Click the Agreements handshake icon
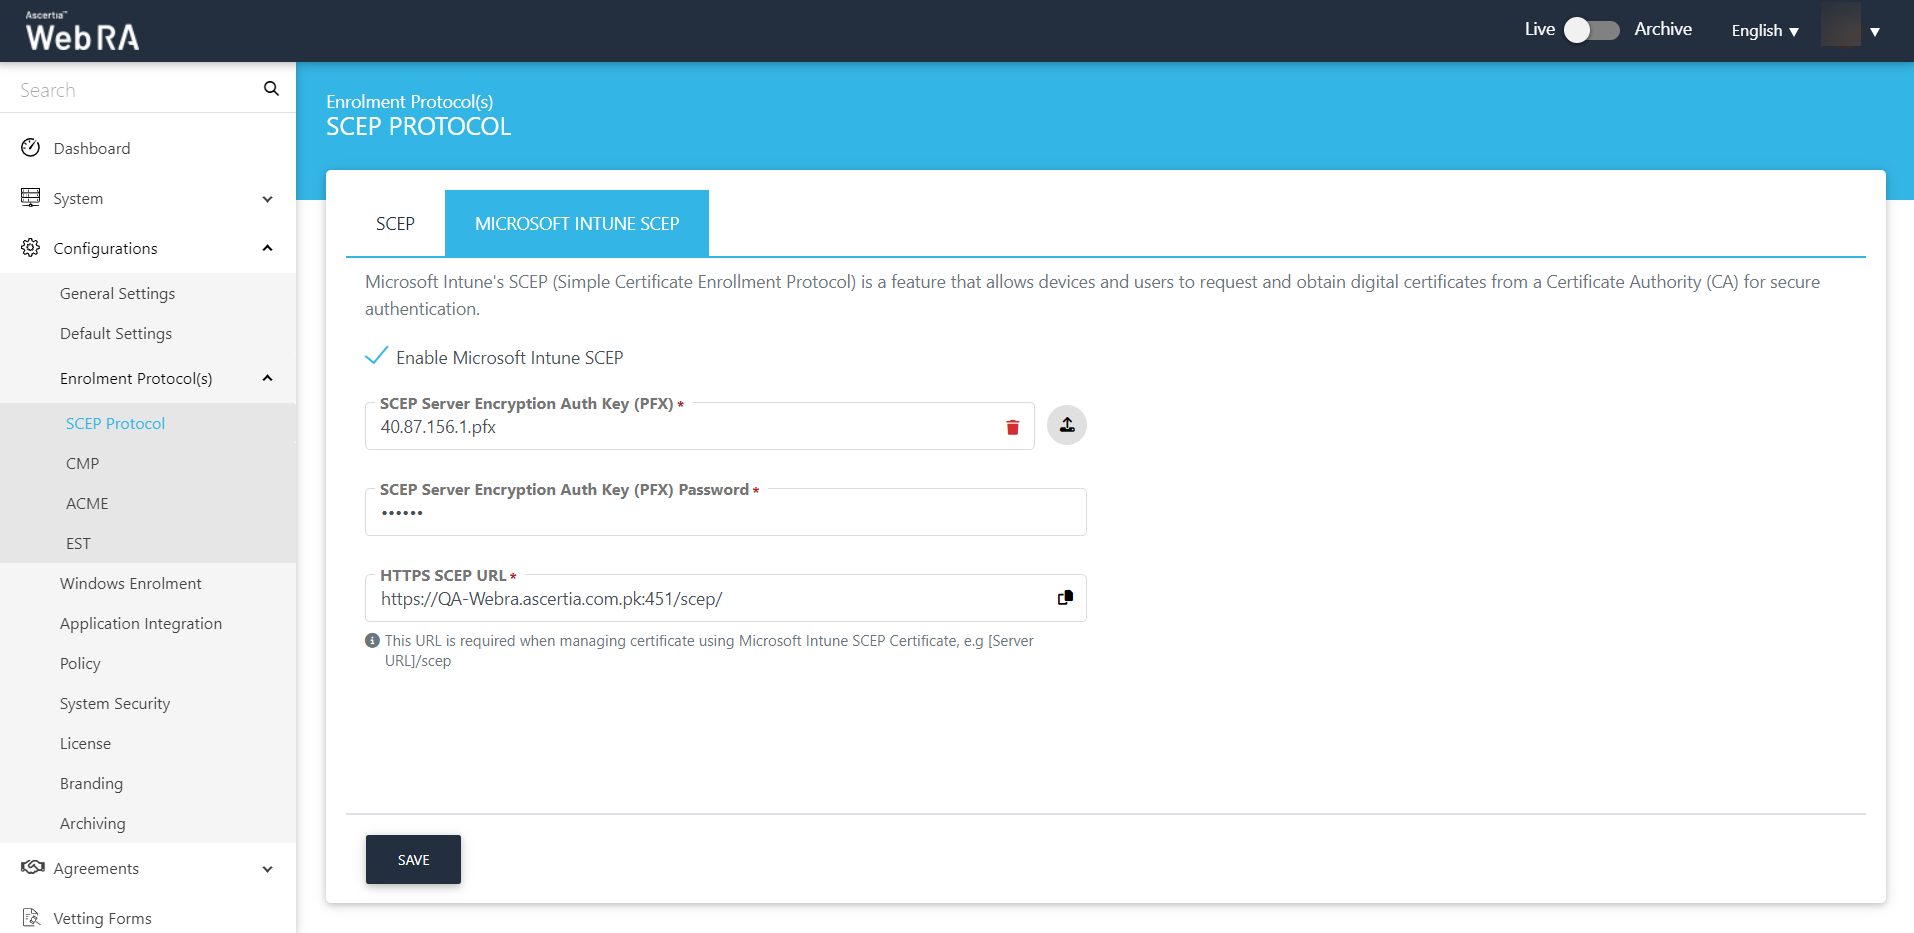The height and width of the screenshot is (933, 1914). 33,867
